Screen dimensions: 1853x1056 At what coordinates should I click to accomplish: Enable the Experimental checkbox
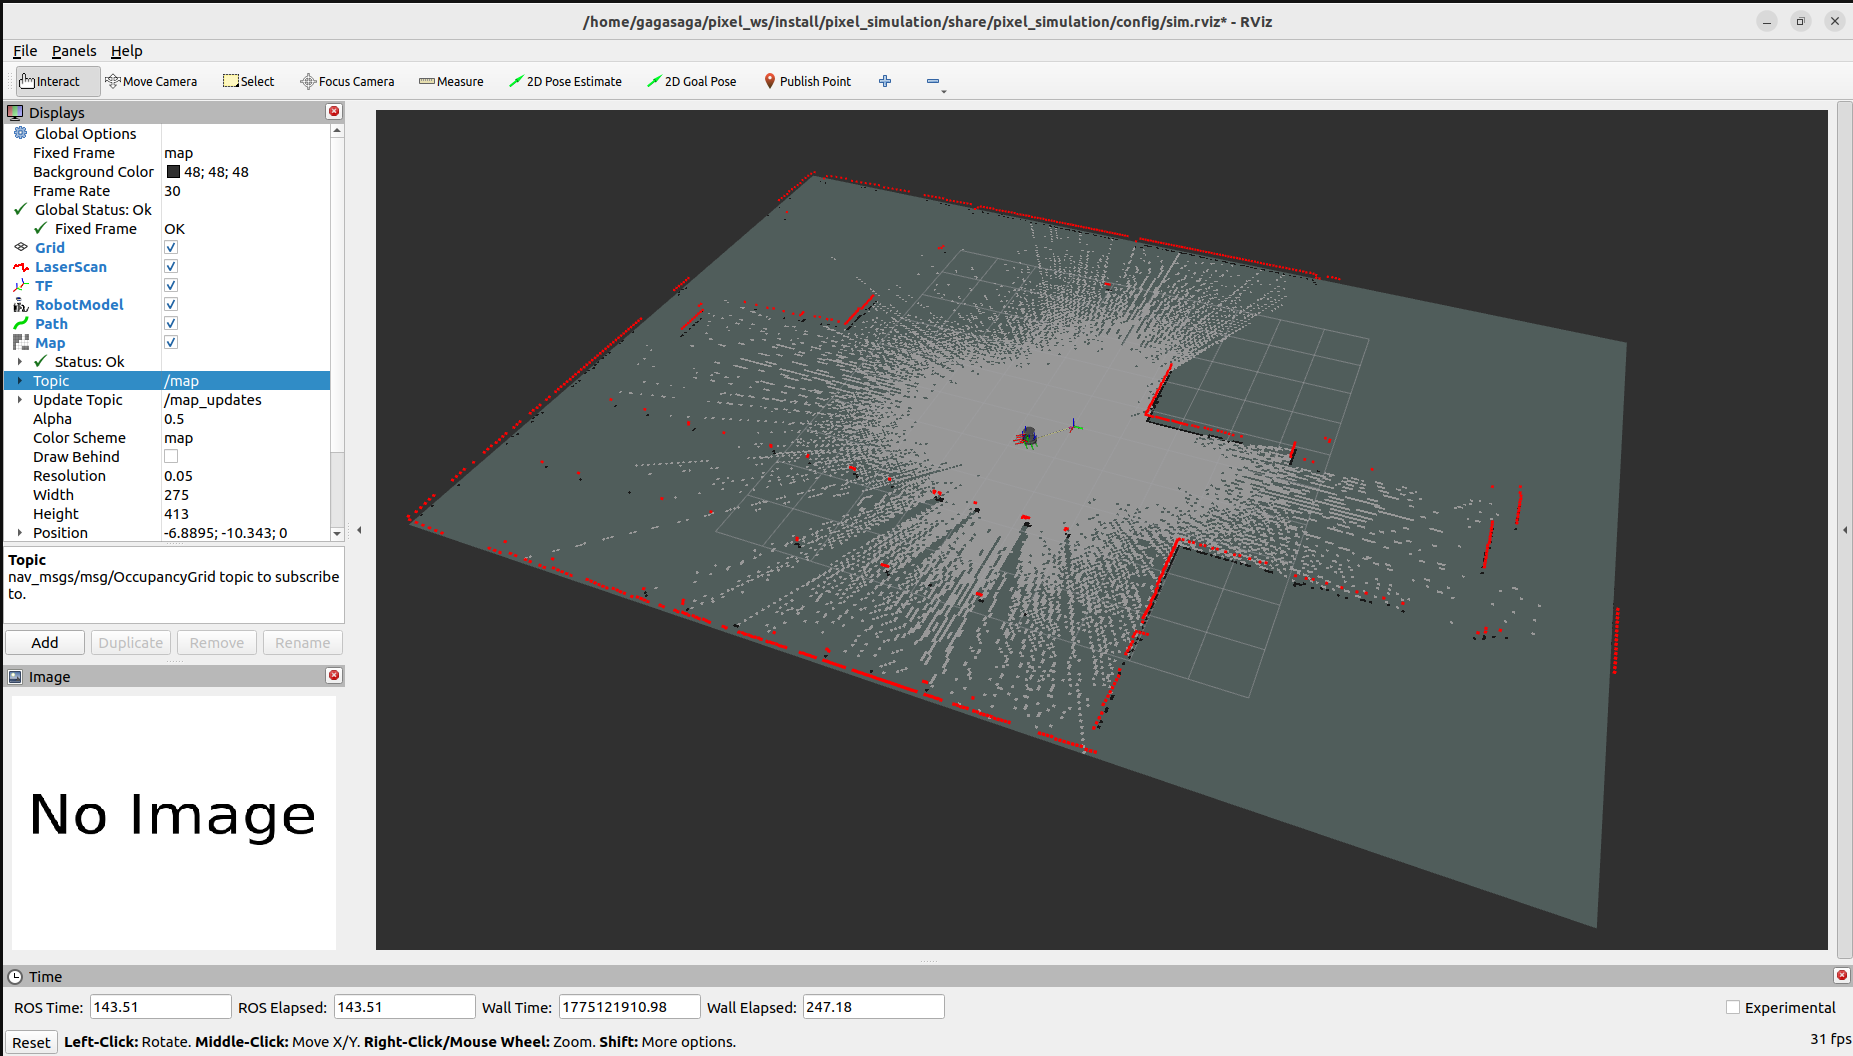(1733, 1007)
